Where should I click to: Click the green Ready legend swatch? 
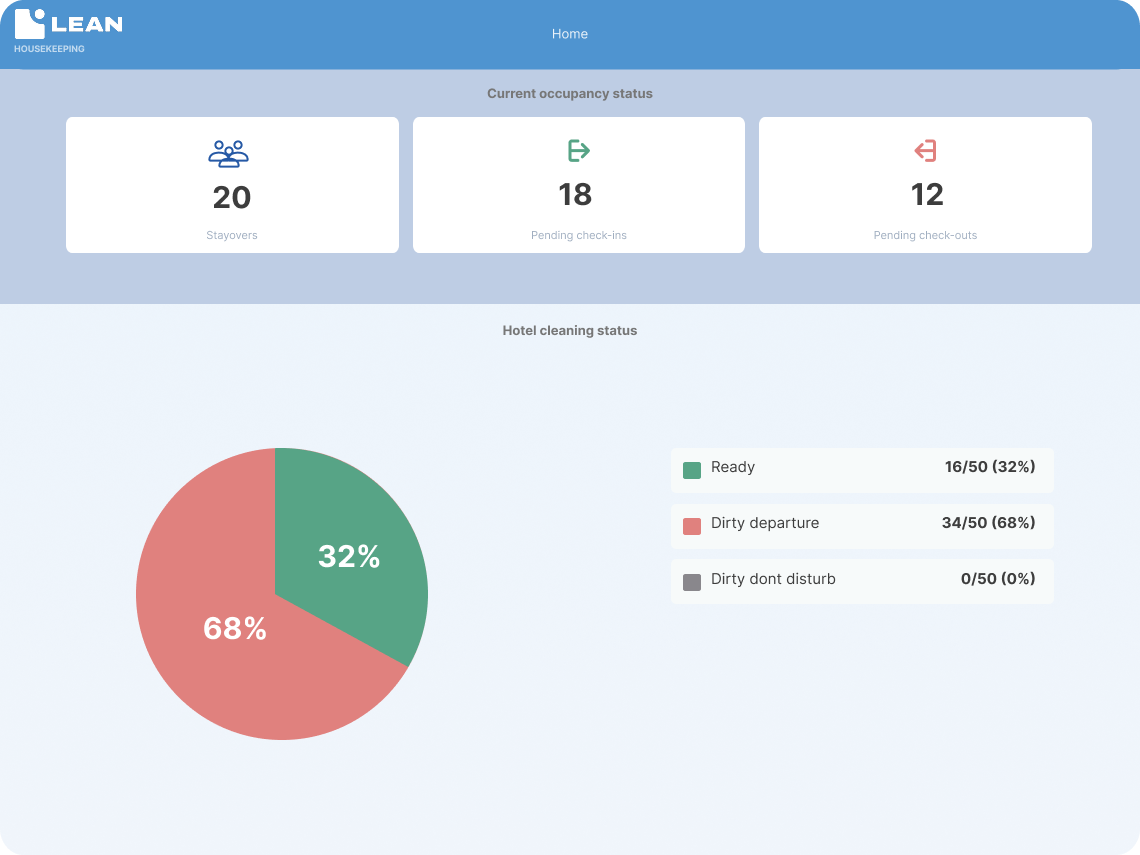point(692,470)
